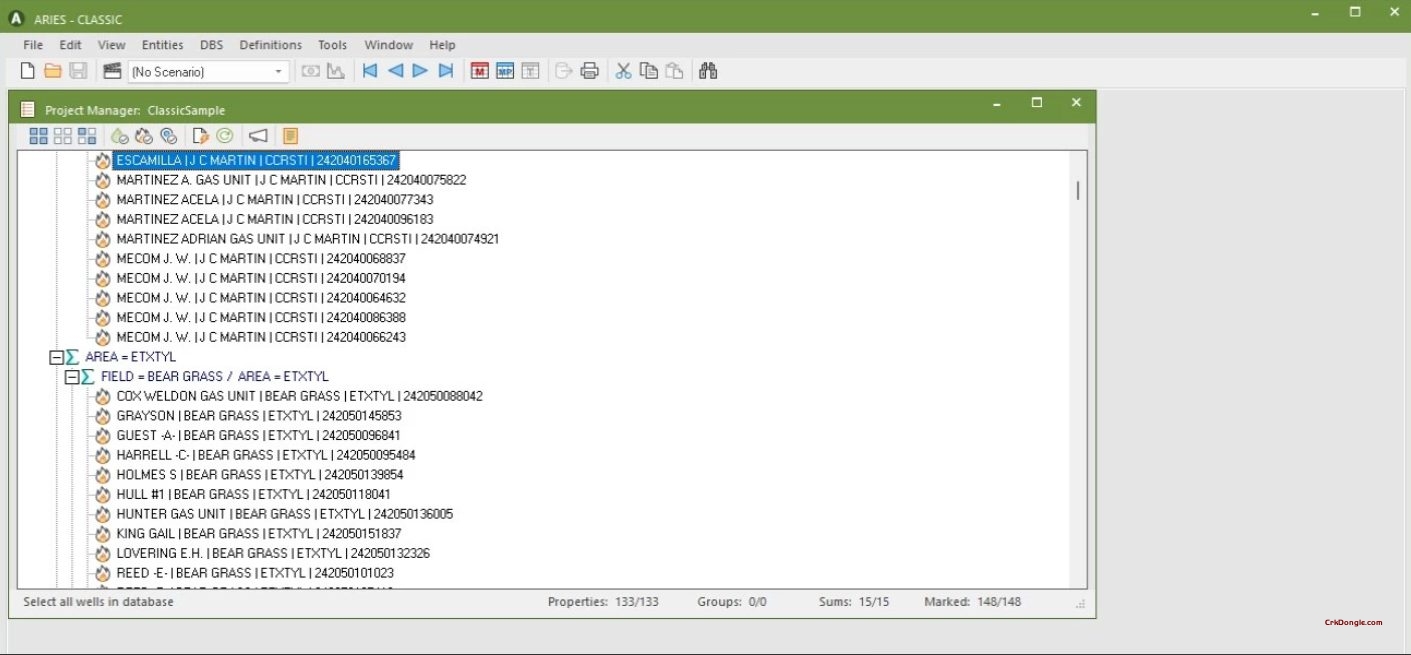
Task: Jump to first record arrow
Action: click(370, 71)
